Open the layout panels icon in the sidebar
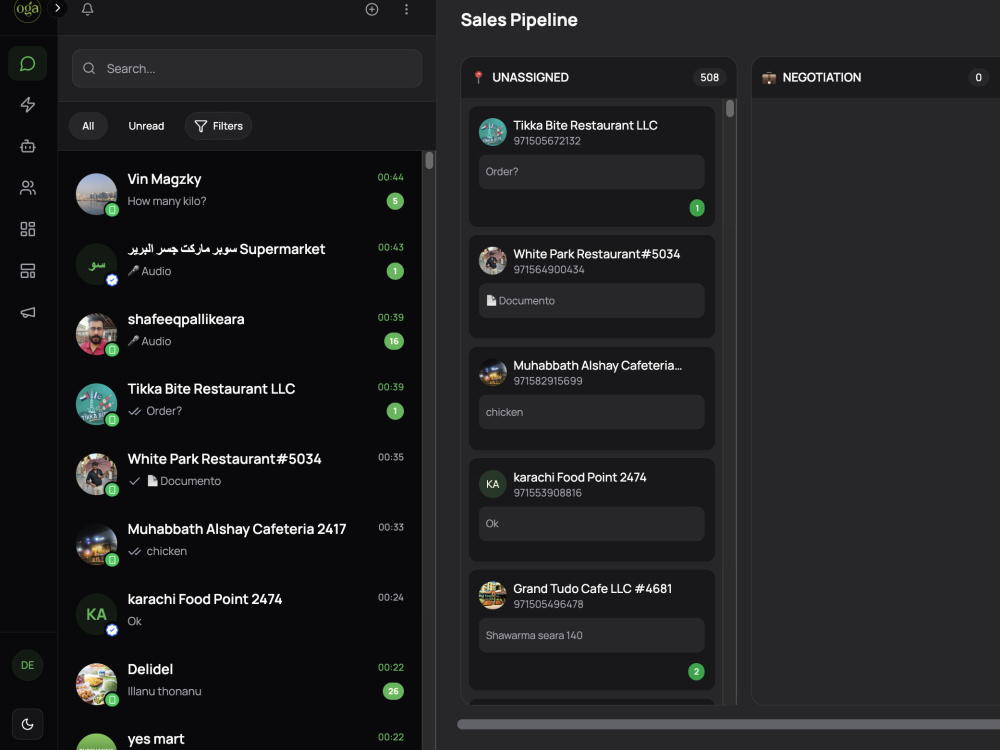This screenshot has height=750, width=1000. pos(27,271)
